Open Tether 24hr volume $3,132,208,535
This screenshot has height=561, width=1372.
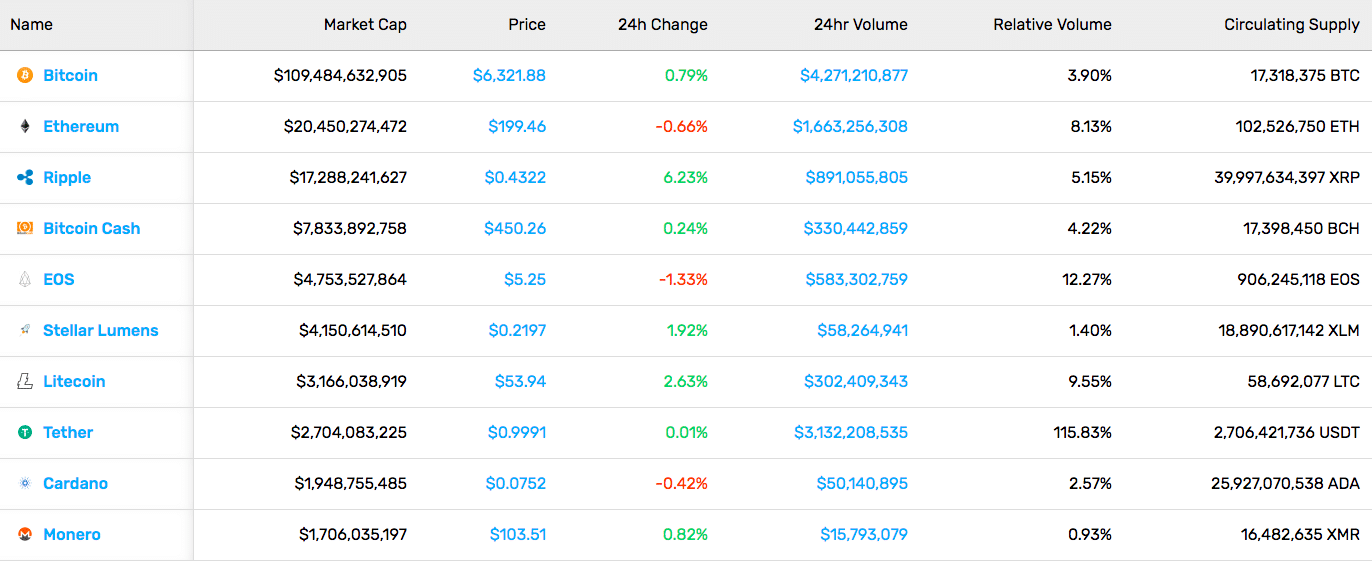(x=850, y=432)
